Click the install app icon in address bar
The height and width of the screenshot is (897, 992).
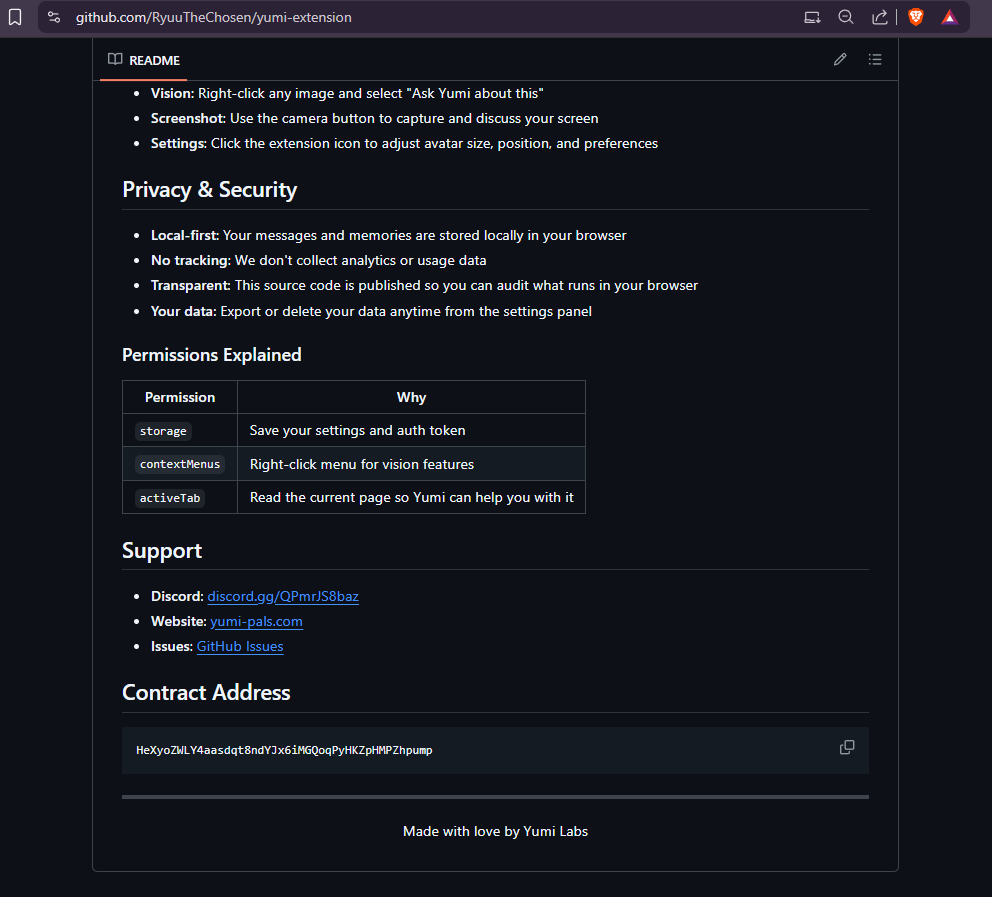812,17
